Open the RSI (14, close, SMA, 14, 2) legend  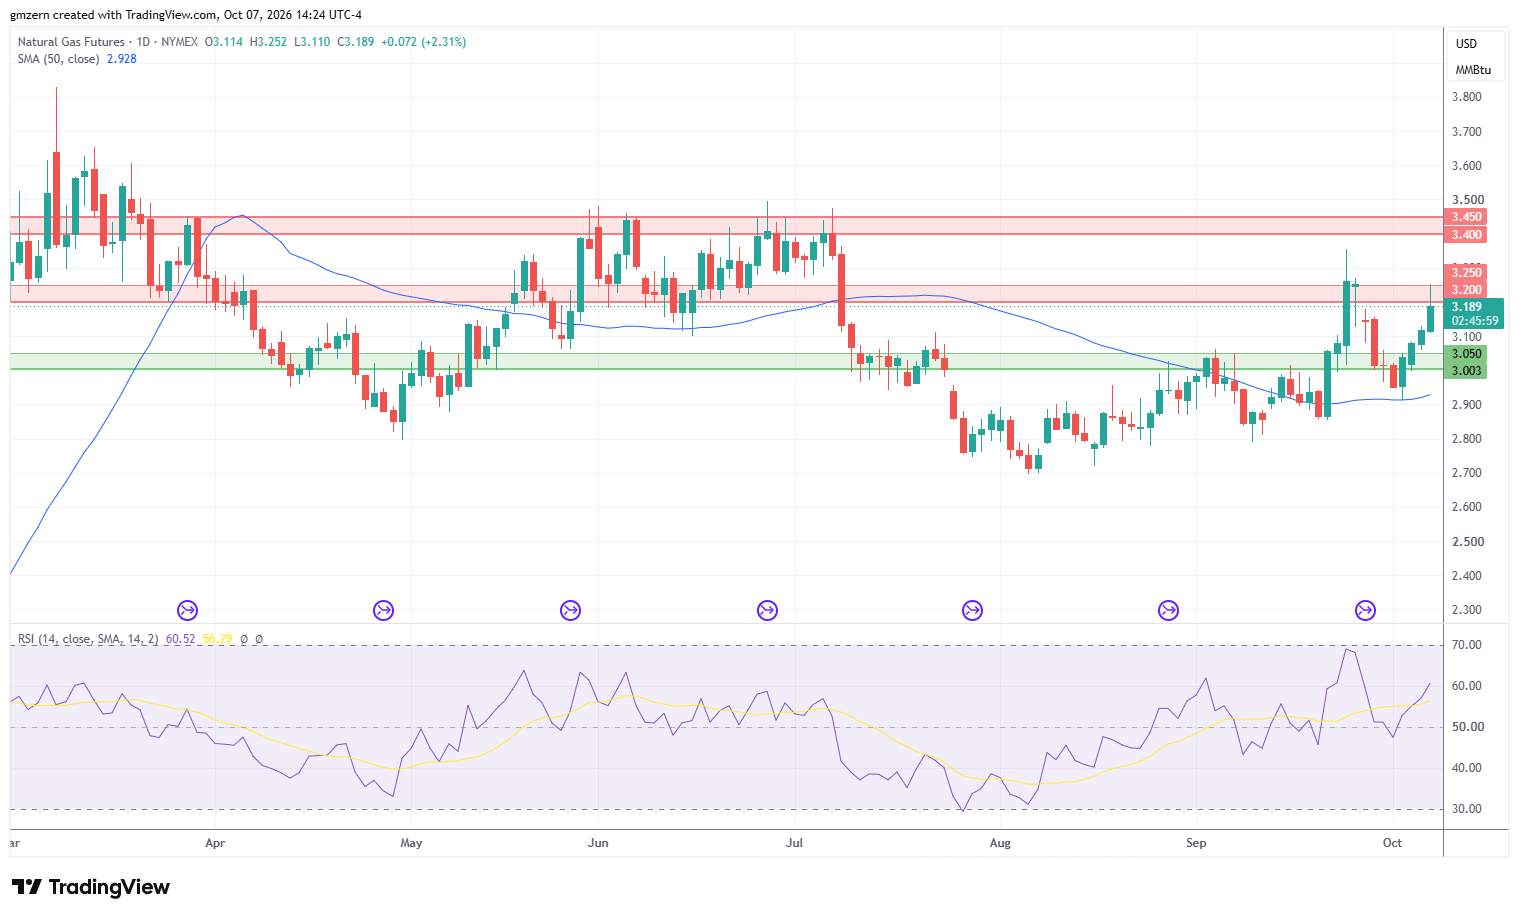(88, 638)
